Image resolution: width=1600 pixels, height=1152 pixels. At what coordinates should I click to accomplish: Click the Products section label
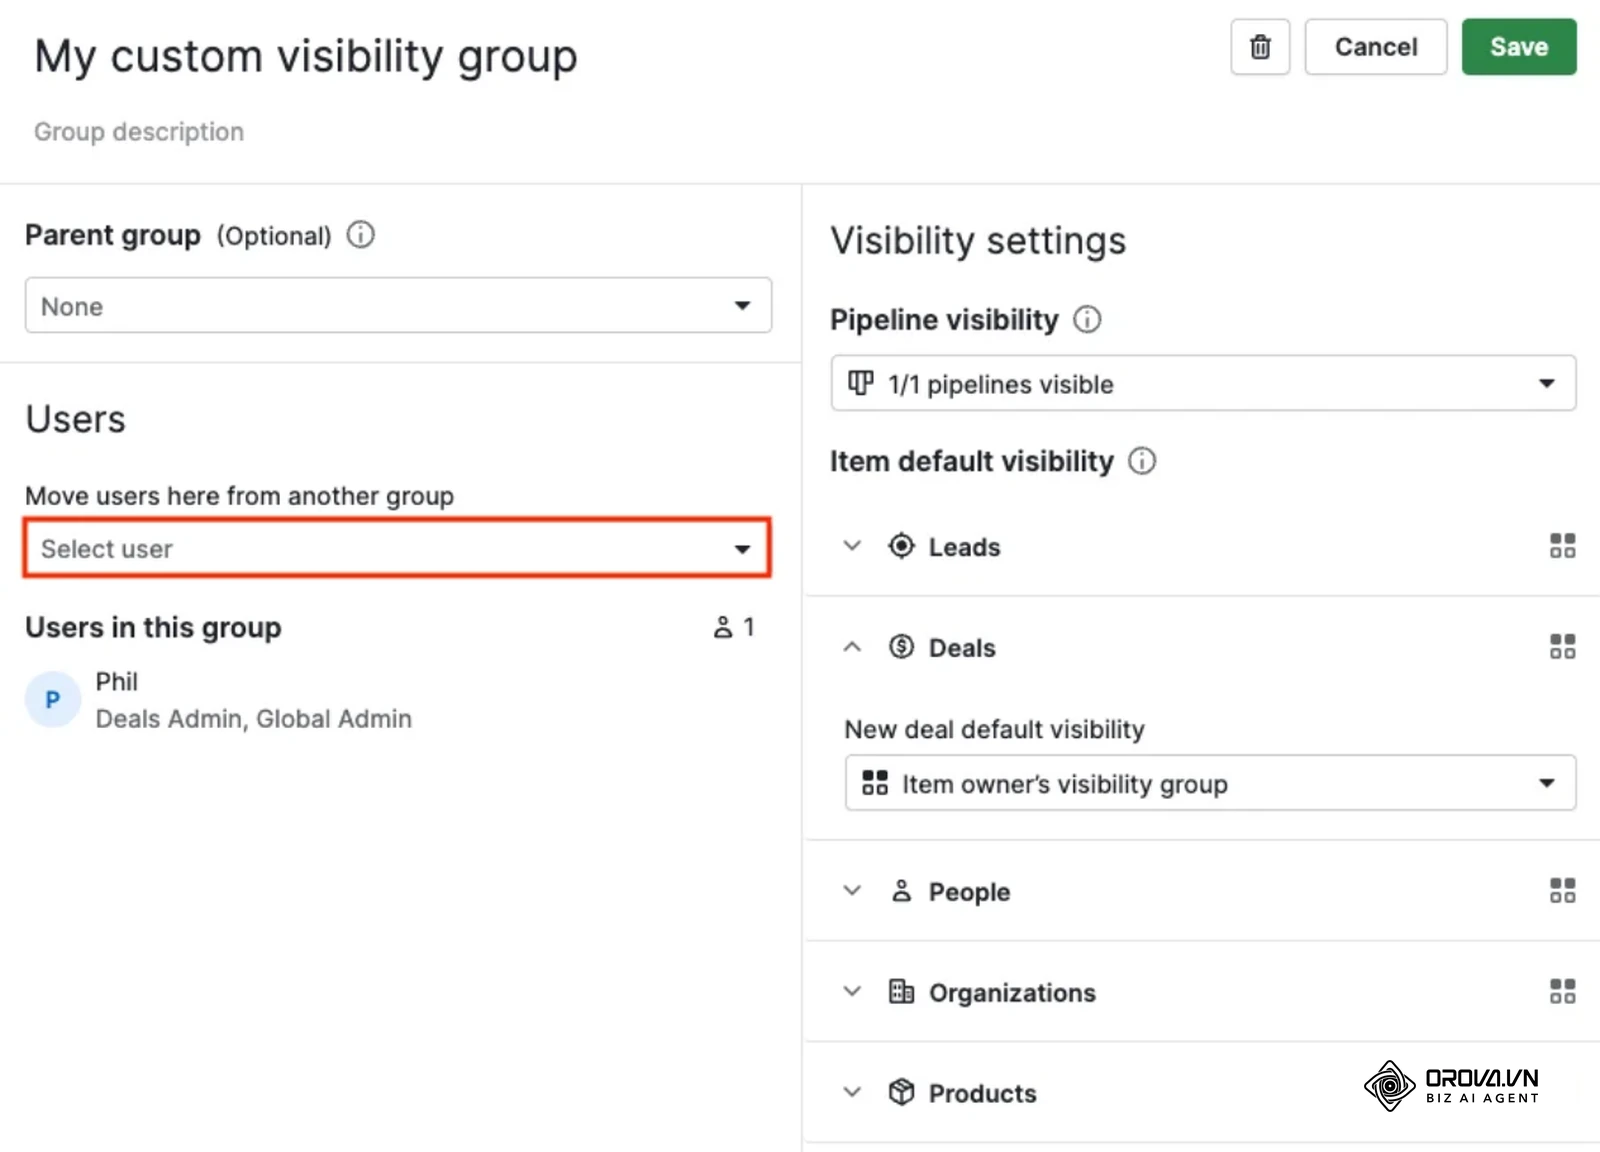click(982, 1094)
